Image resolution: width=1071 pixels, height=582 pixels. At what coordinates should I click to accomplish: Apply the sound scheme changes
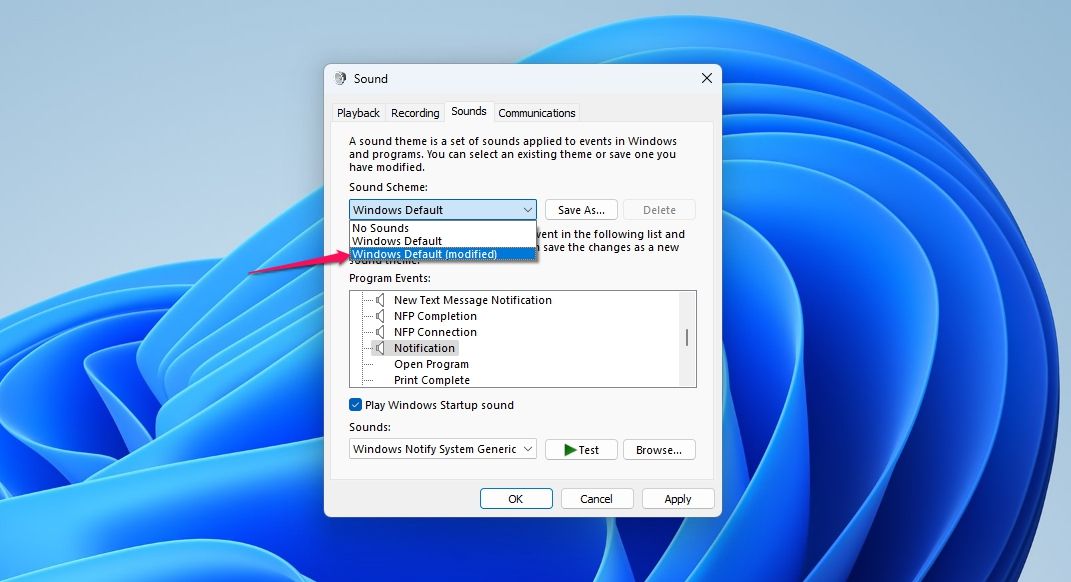coord(677,498)
